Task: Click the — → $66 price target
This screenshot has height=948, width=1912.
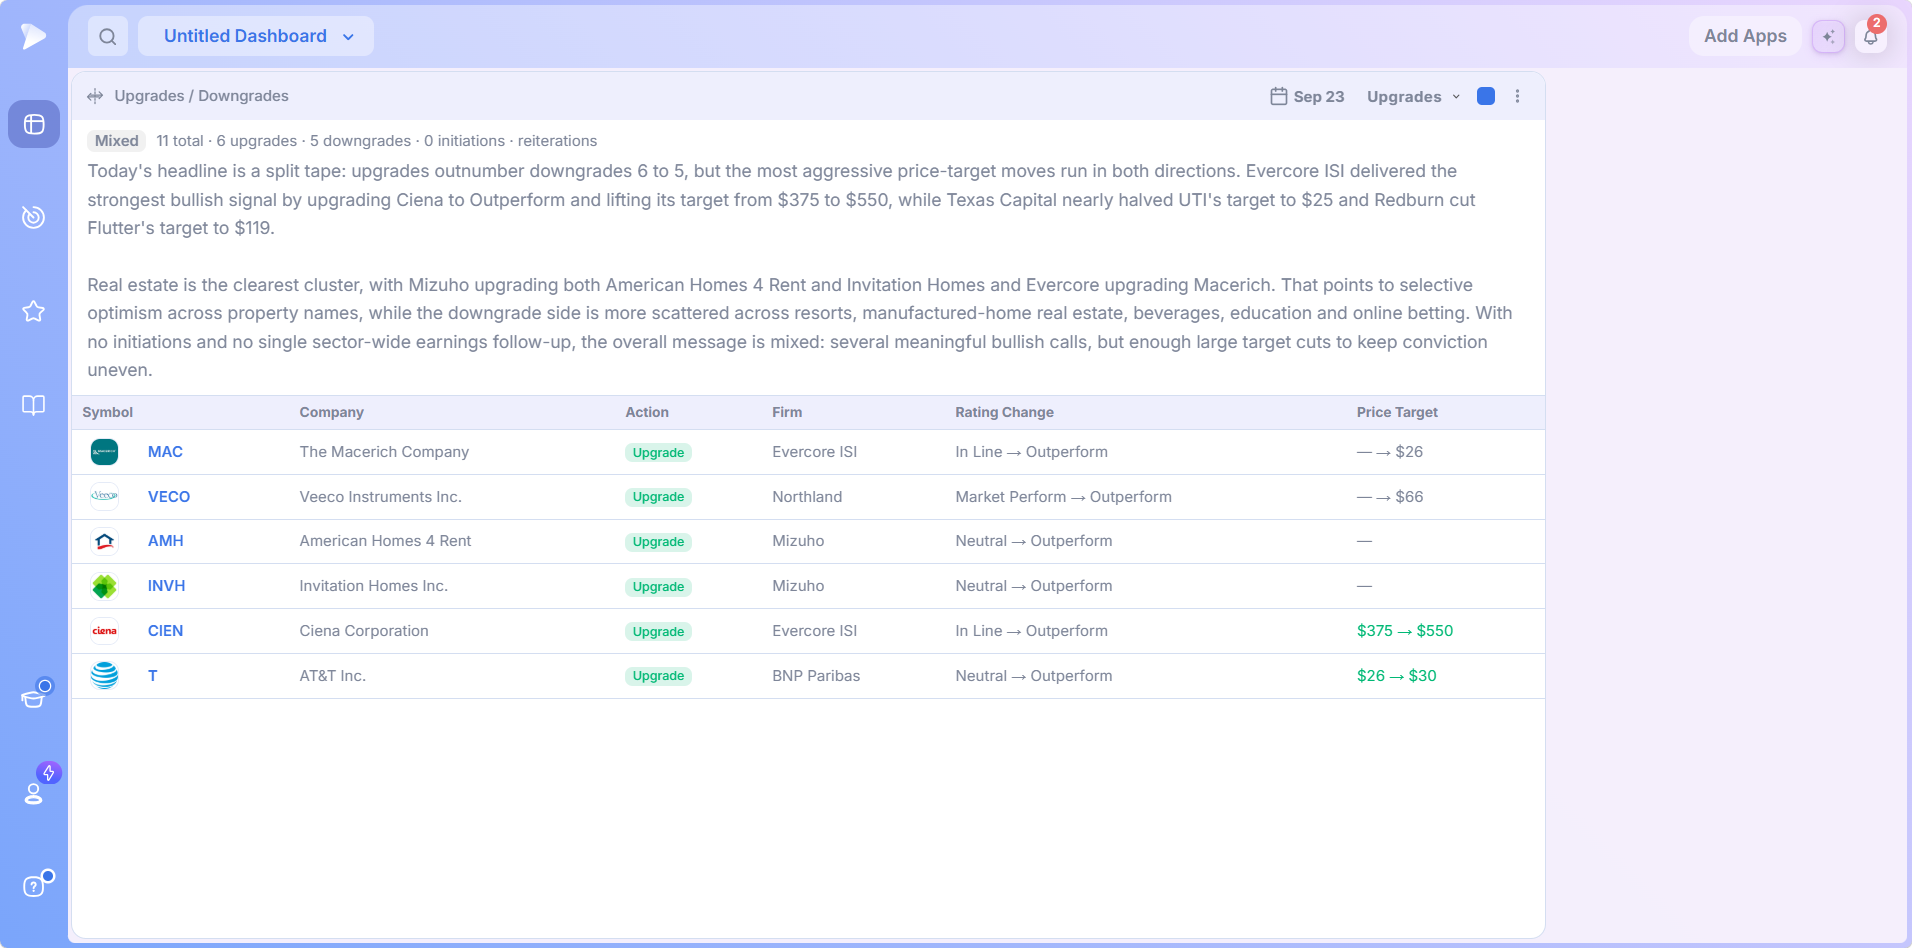Action: click(1390, 497)
